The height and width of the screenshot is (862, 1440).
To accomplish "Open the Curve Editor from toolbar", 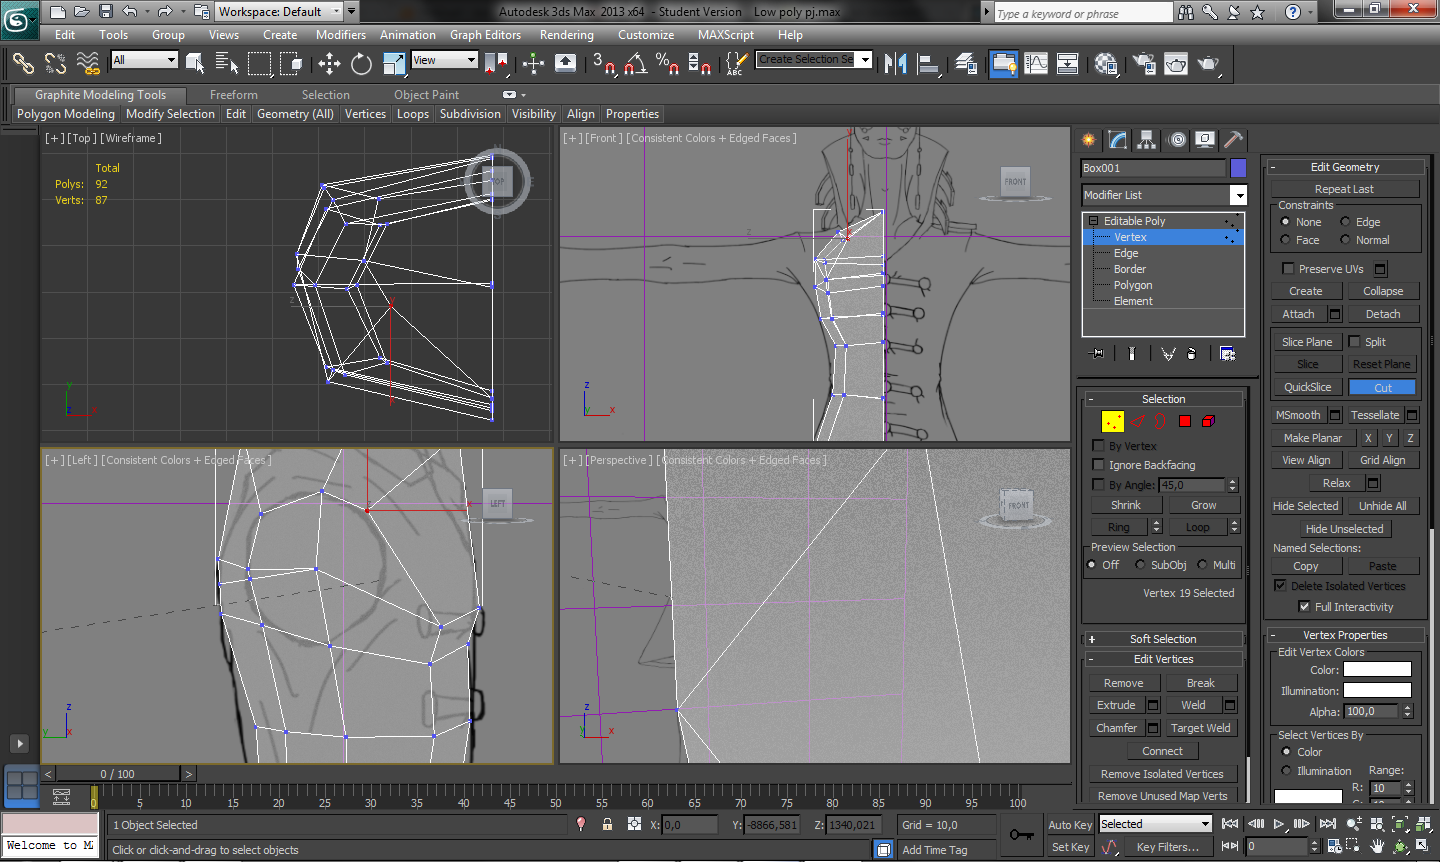I will point(1036,64).
